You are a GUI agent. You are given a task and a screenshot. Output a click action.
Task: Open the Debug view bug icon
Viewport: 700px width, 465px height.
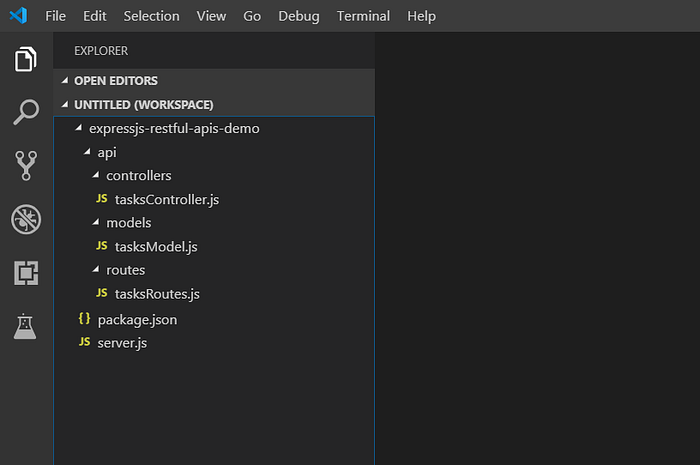[26, 220]
